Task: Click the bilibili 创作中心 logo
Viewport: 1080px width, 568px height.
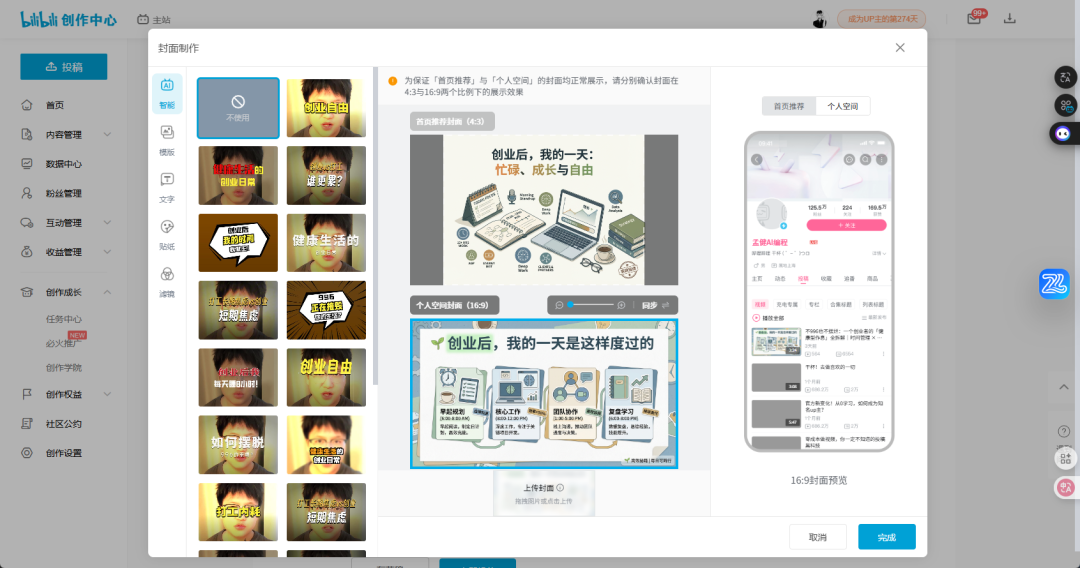Action: tap(68, 19)
